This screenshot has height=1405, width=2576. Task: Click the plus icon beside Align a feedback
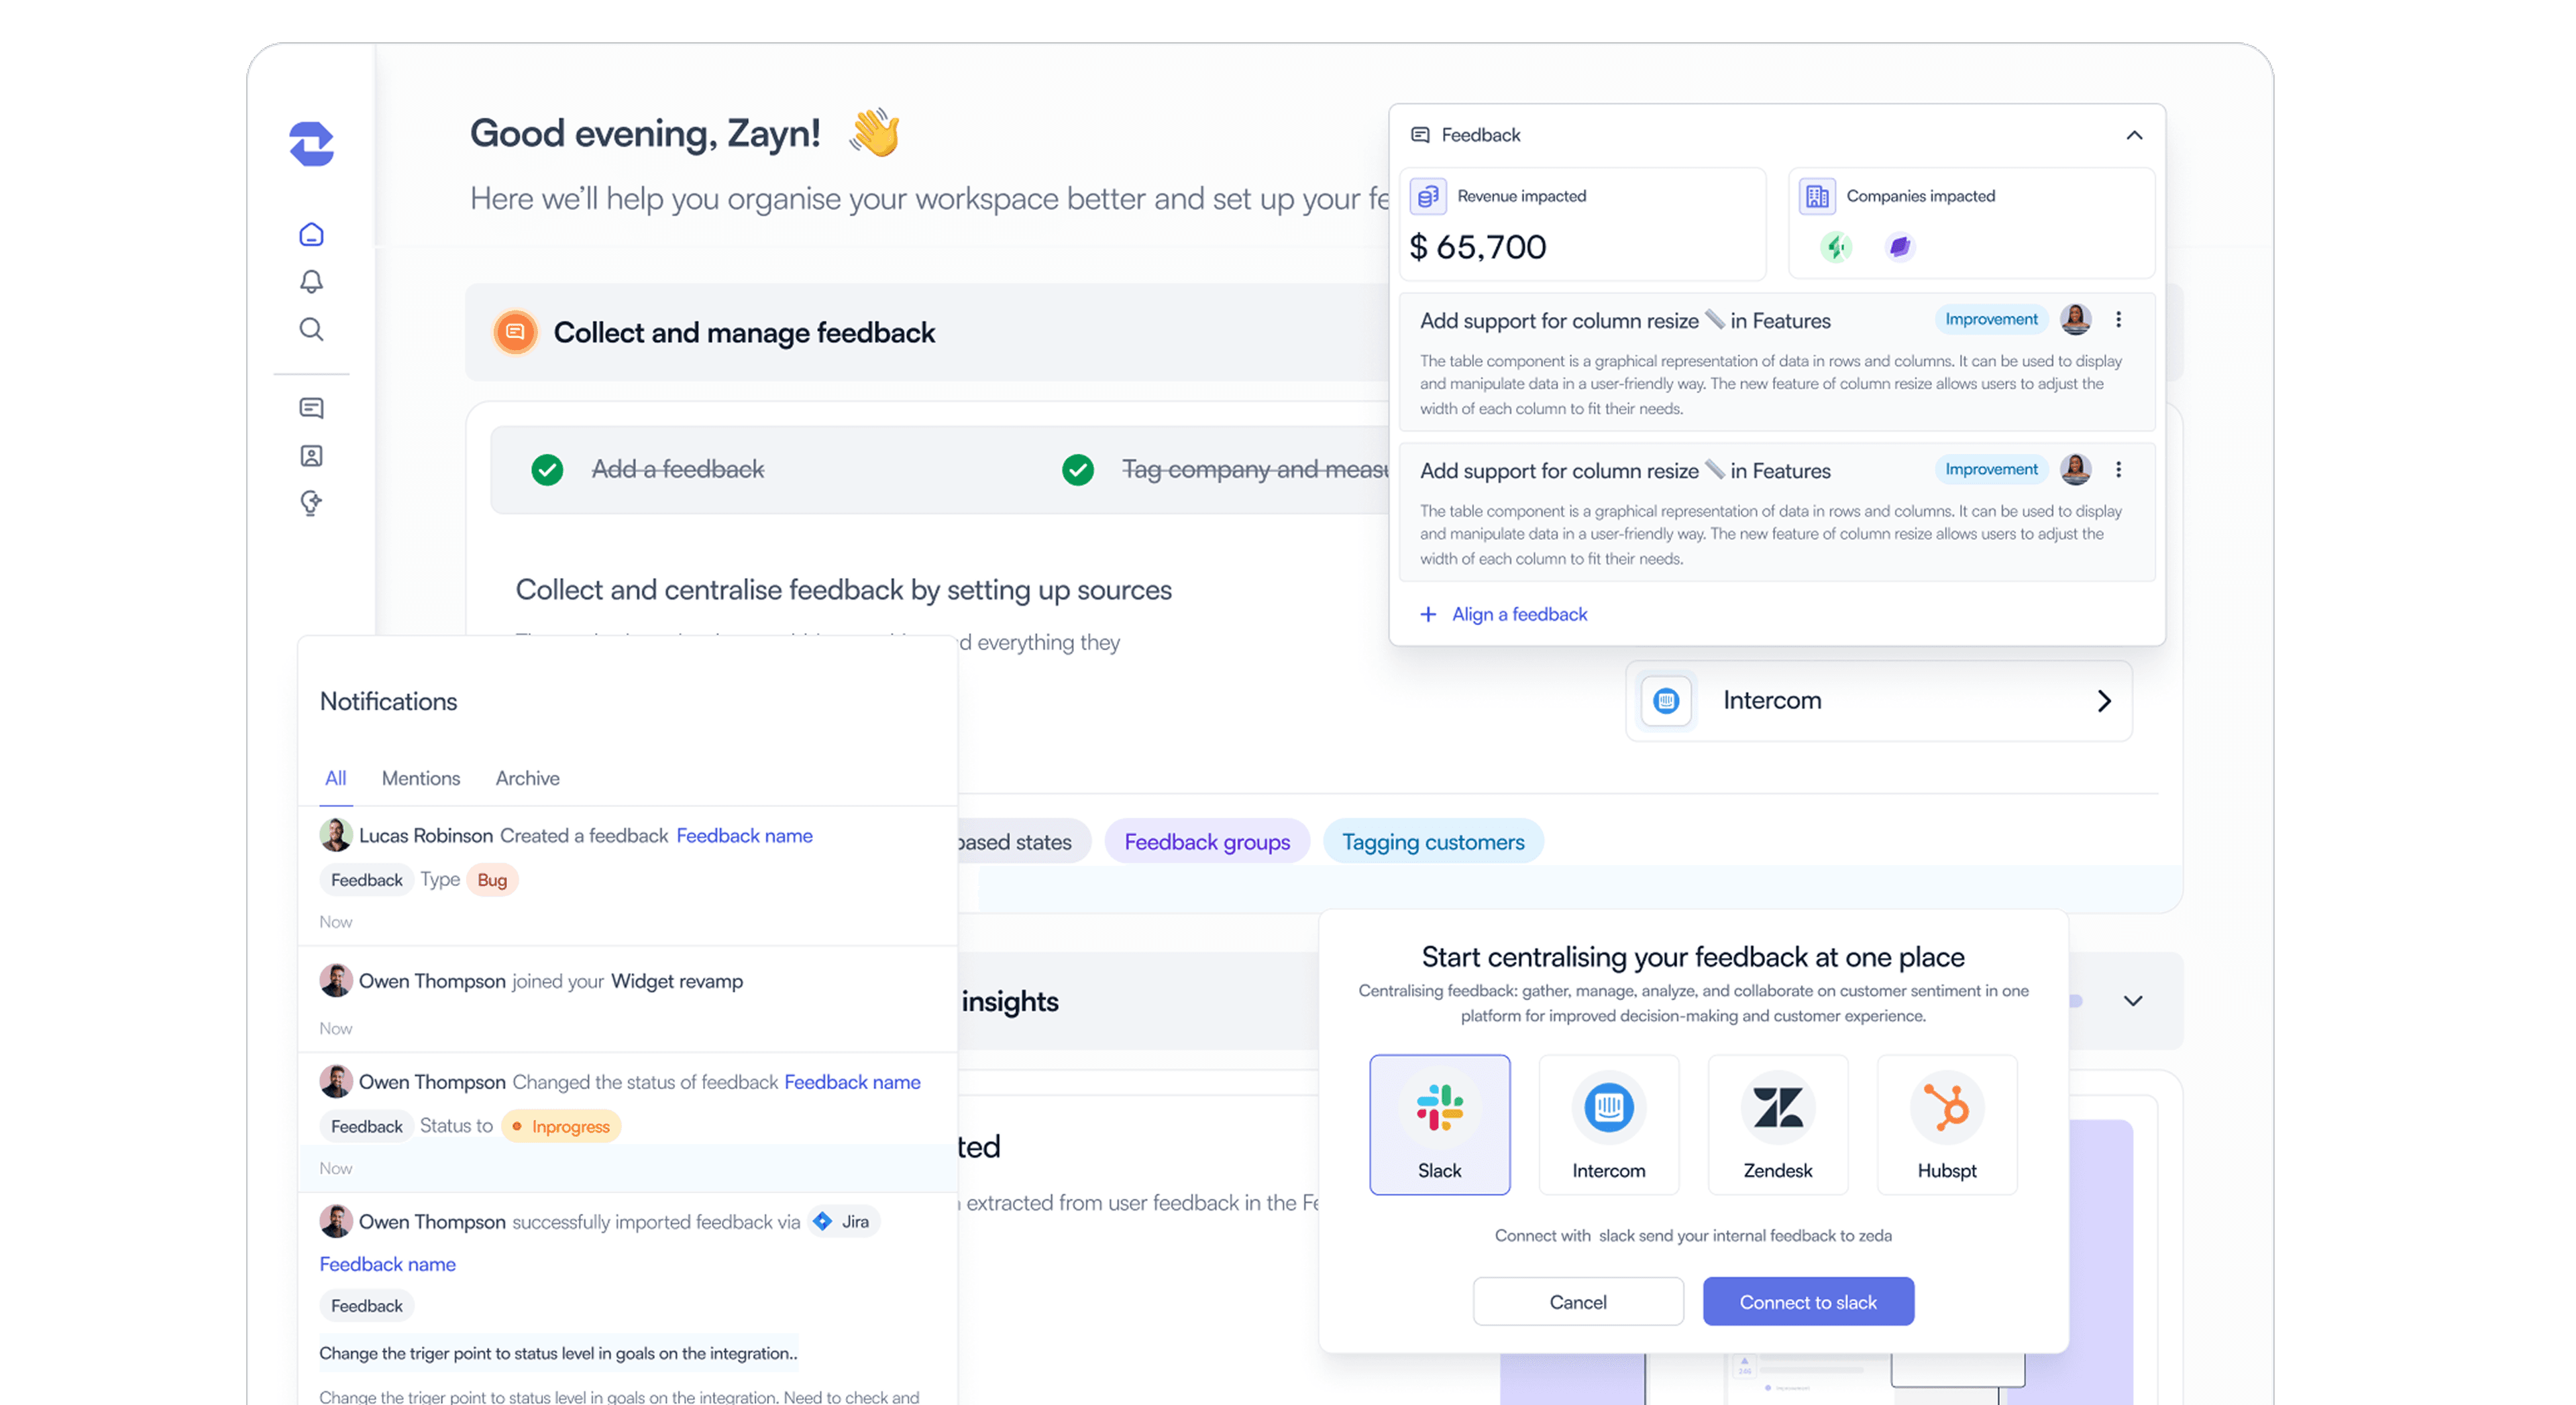pyautogui.click(x=1428, y=614)
